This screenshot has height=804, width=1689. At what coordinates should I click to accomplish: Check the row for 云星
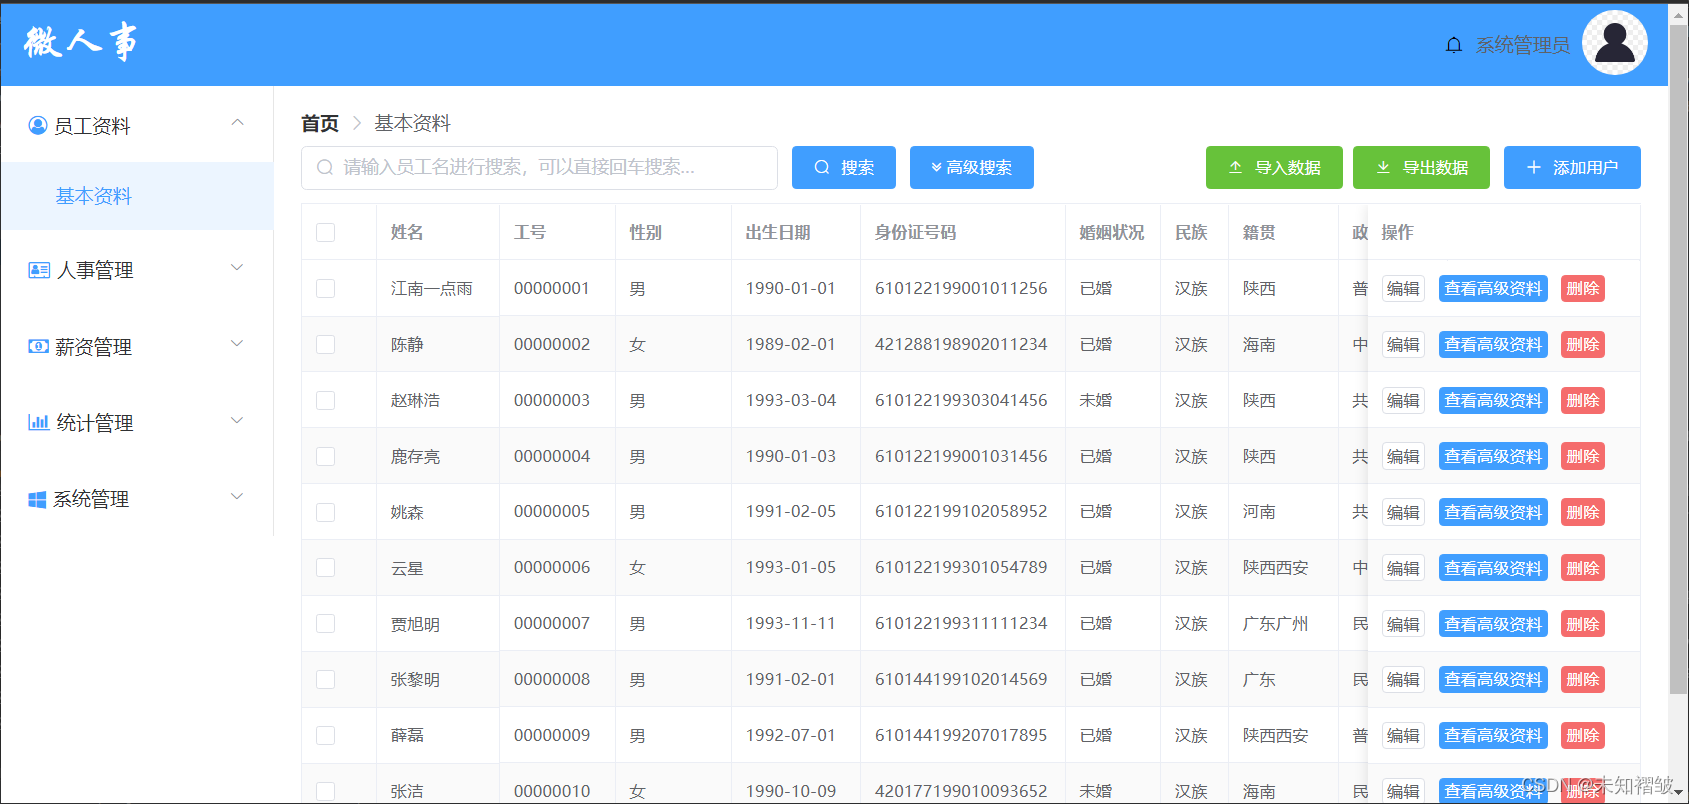click(325, 567)
